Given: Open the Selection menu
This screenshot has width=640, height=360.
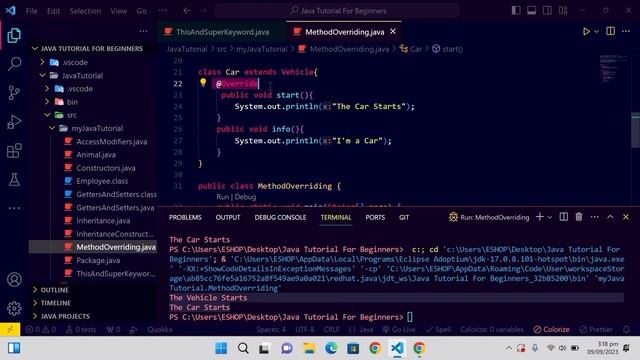Looking at the screenshot, I should click(85, 11).
